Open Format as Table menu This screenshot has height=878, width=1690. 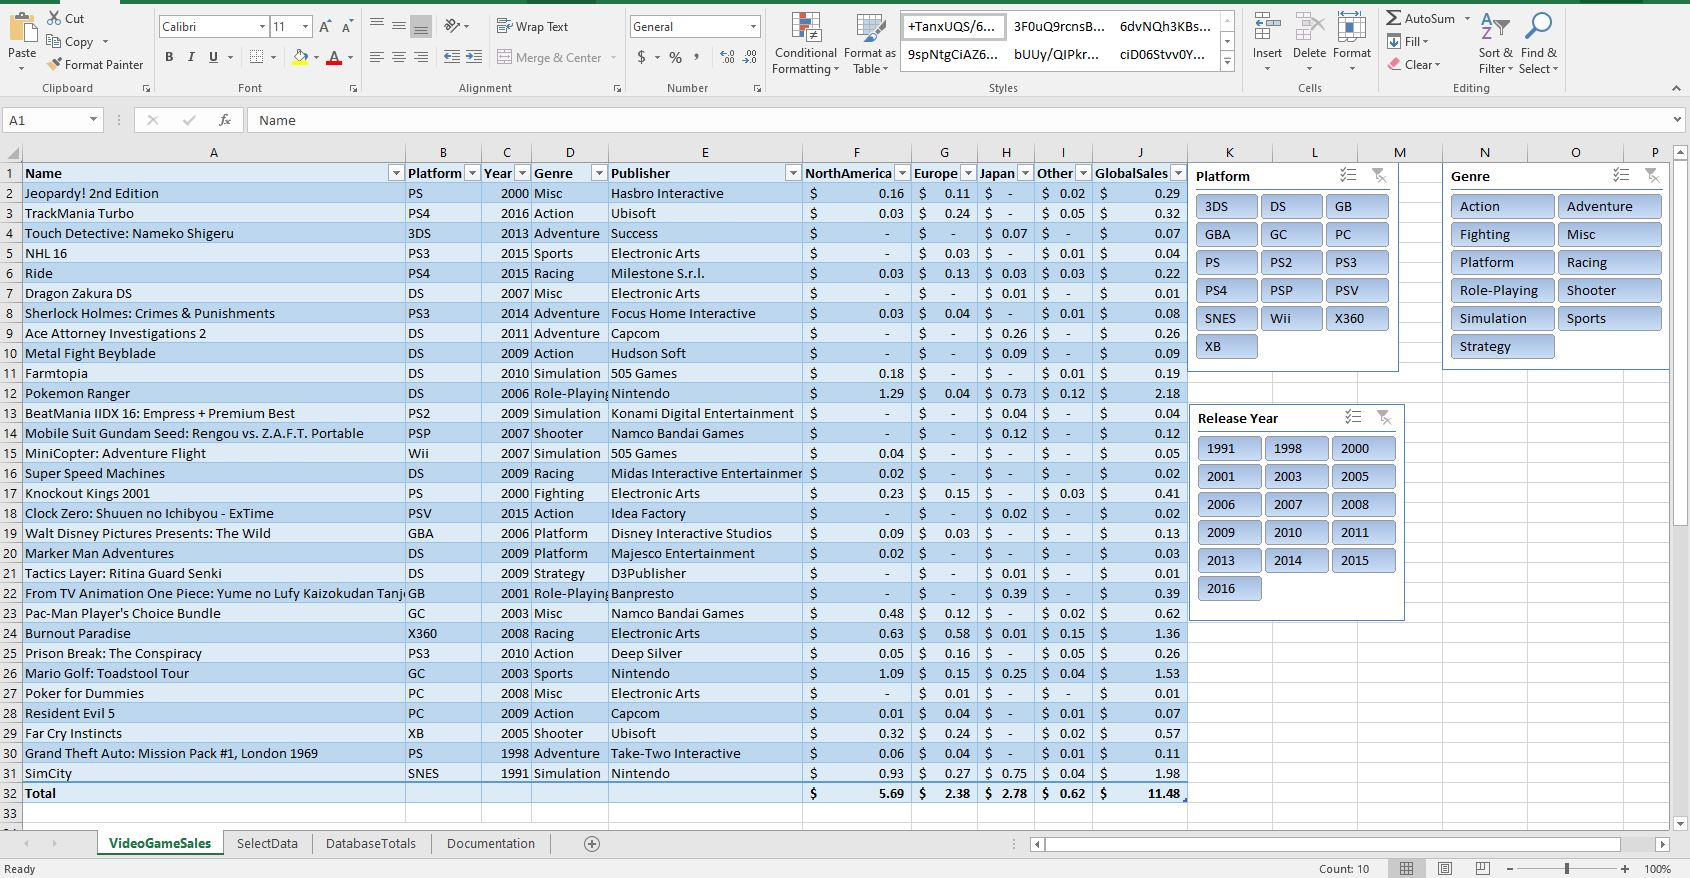(x=869, y=44)
